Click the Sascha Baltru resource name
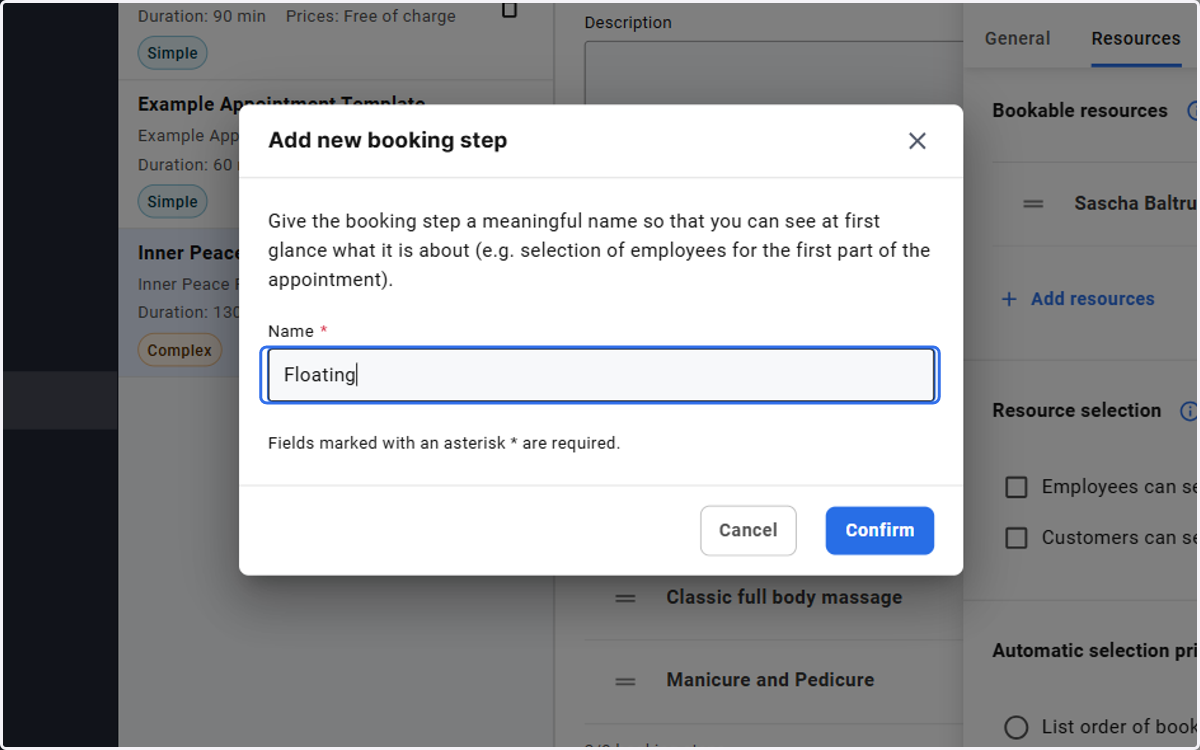 click(1136, 203)
